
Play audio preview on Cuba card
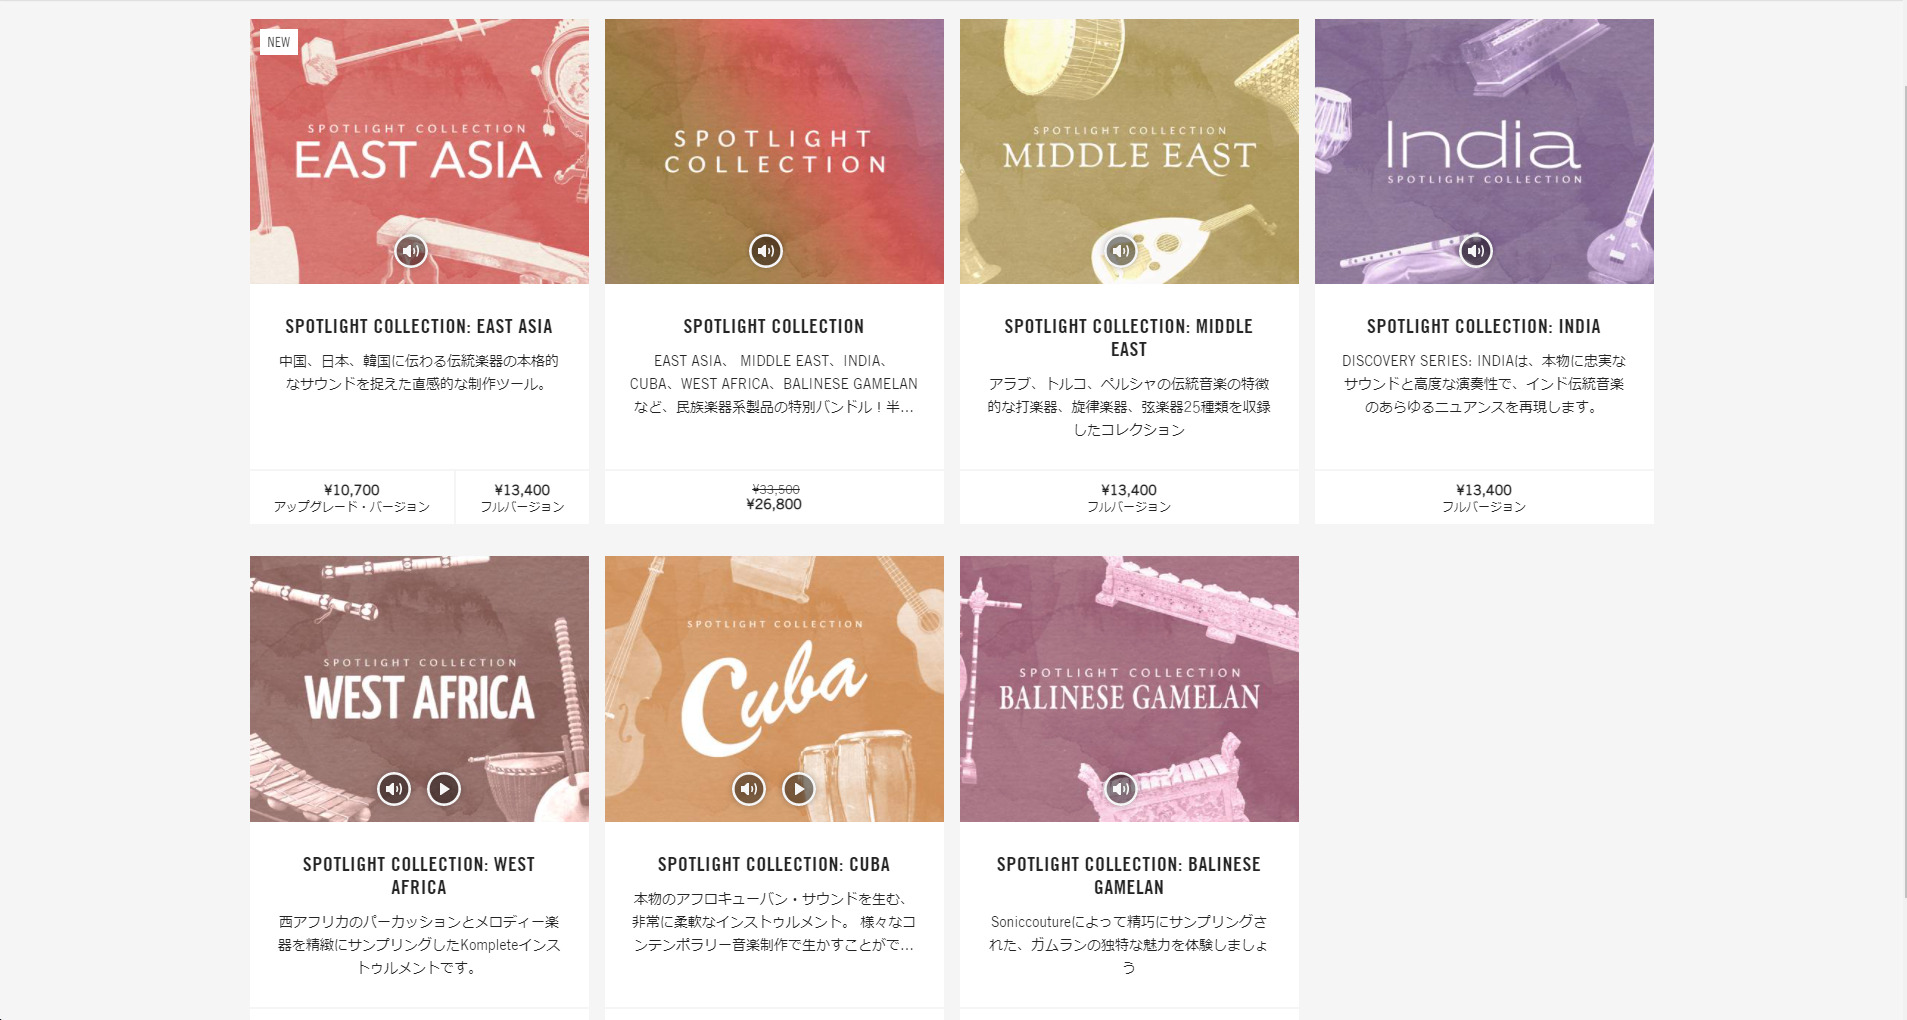pos(749,789)
